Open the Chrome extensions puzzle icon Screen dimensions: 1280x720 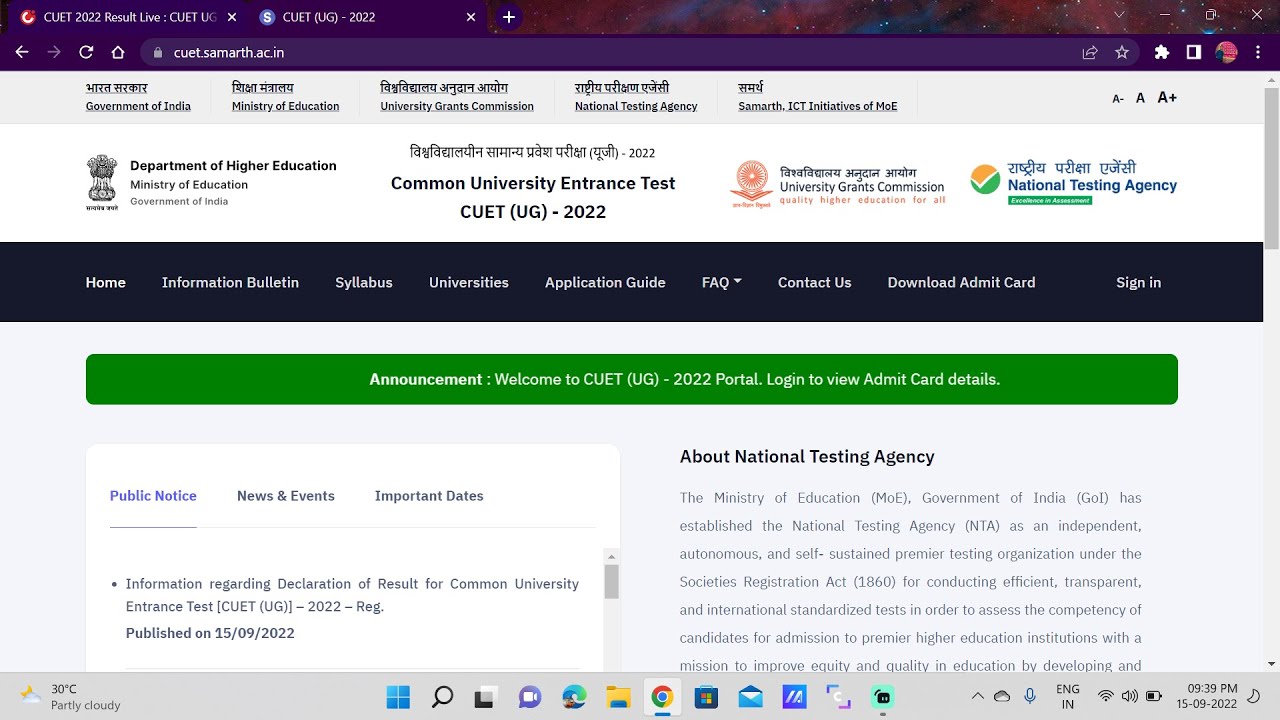(1162, 52)
